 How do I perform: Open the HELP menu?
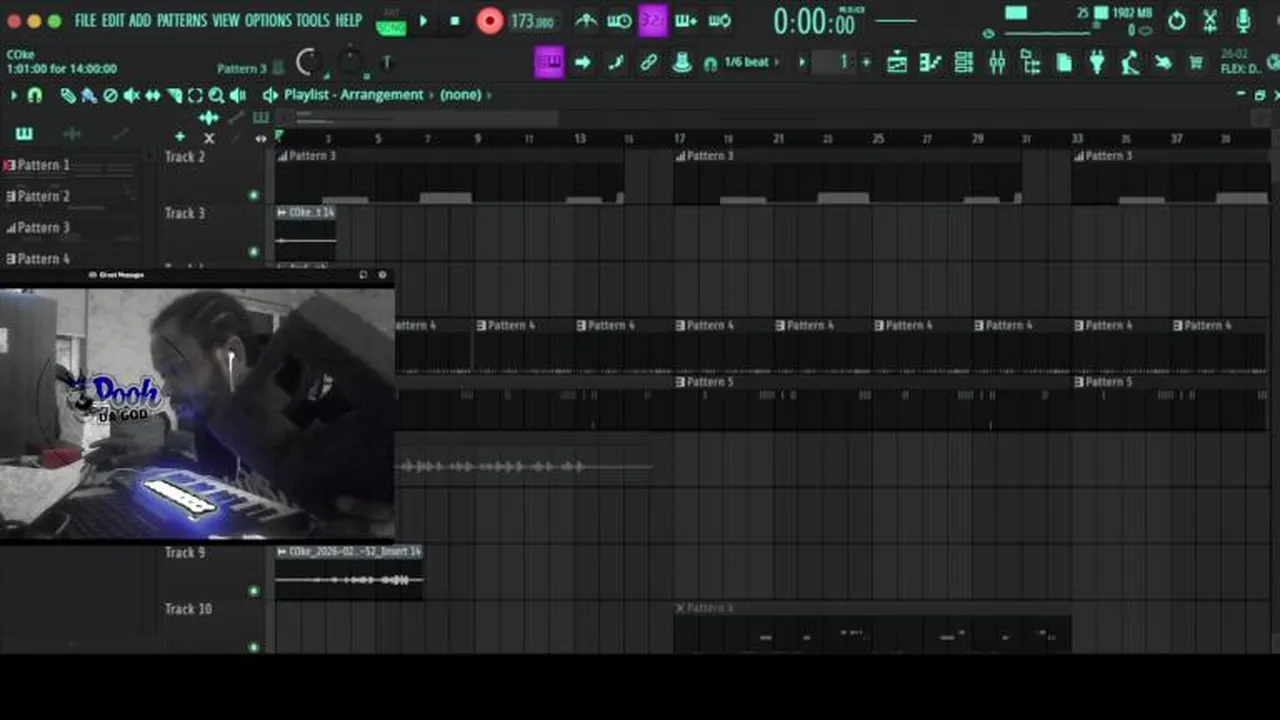pos(348,20)
